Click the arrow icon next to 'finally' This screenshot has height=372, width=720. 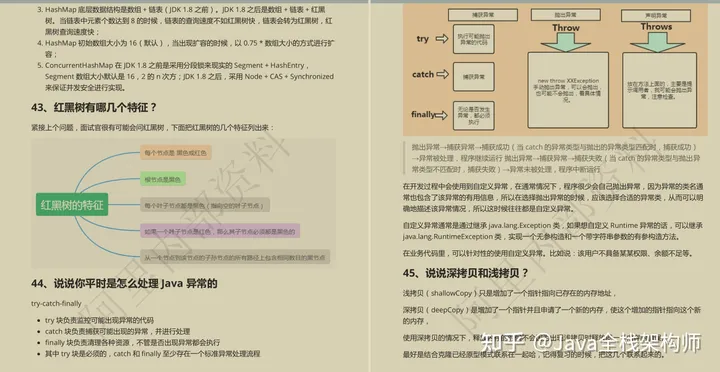point(441,115)
